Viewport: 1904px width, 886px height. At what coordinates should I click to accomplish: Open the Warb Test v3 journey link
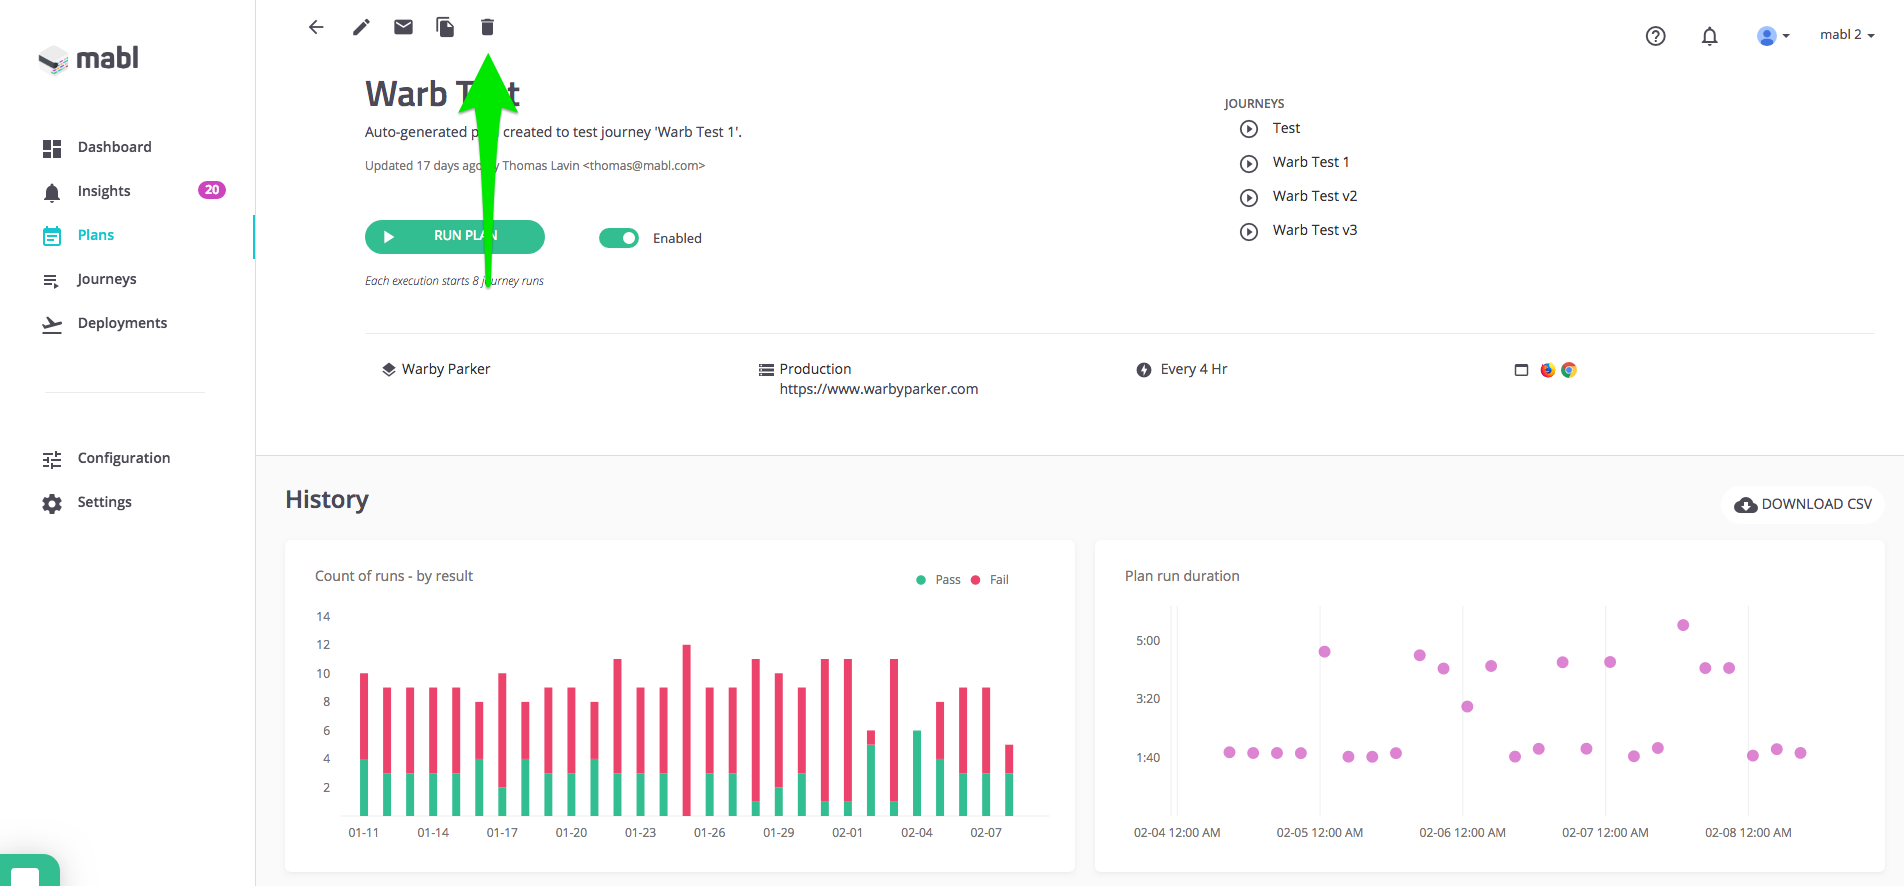(x=1315, y=230)
